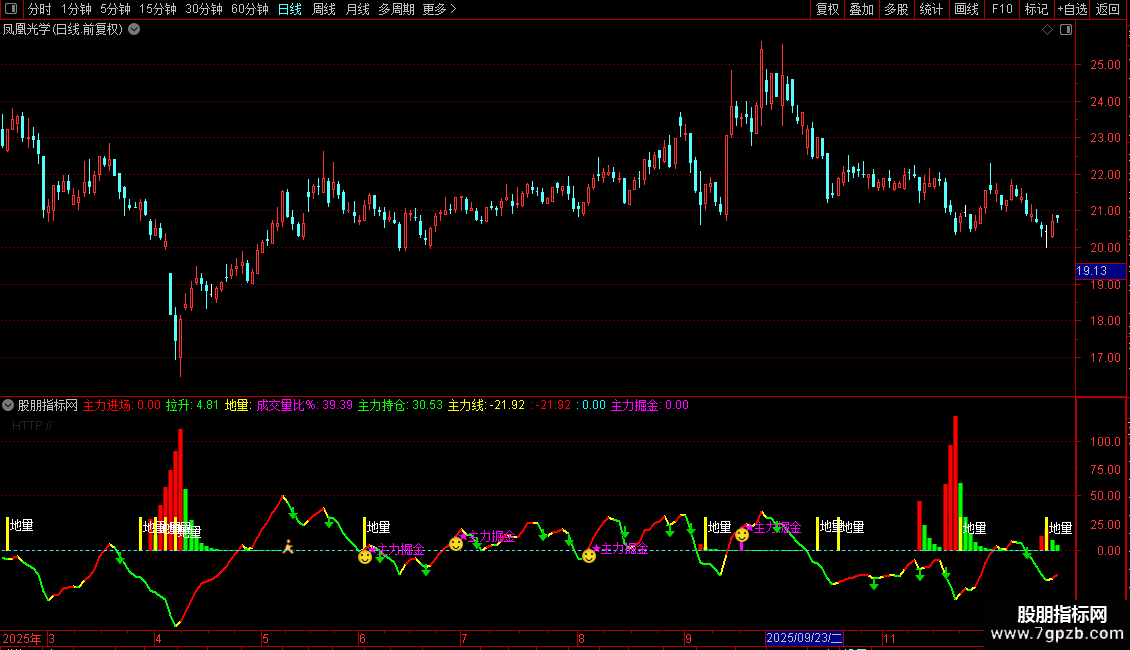Switch to the 分时 intraday view

(40, 9)
